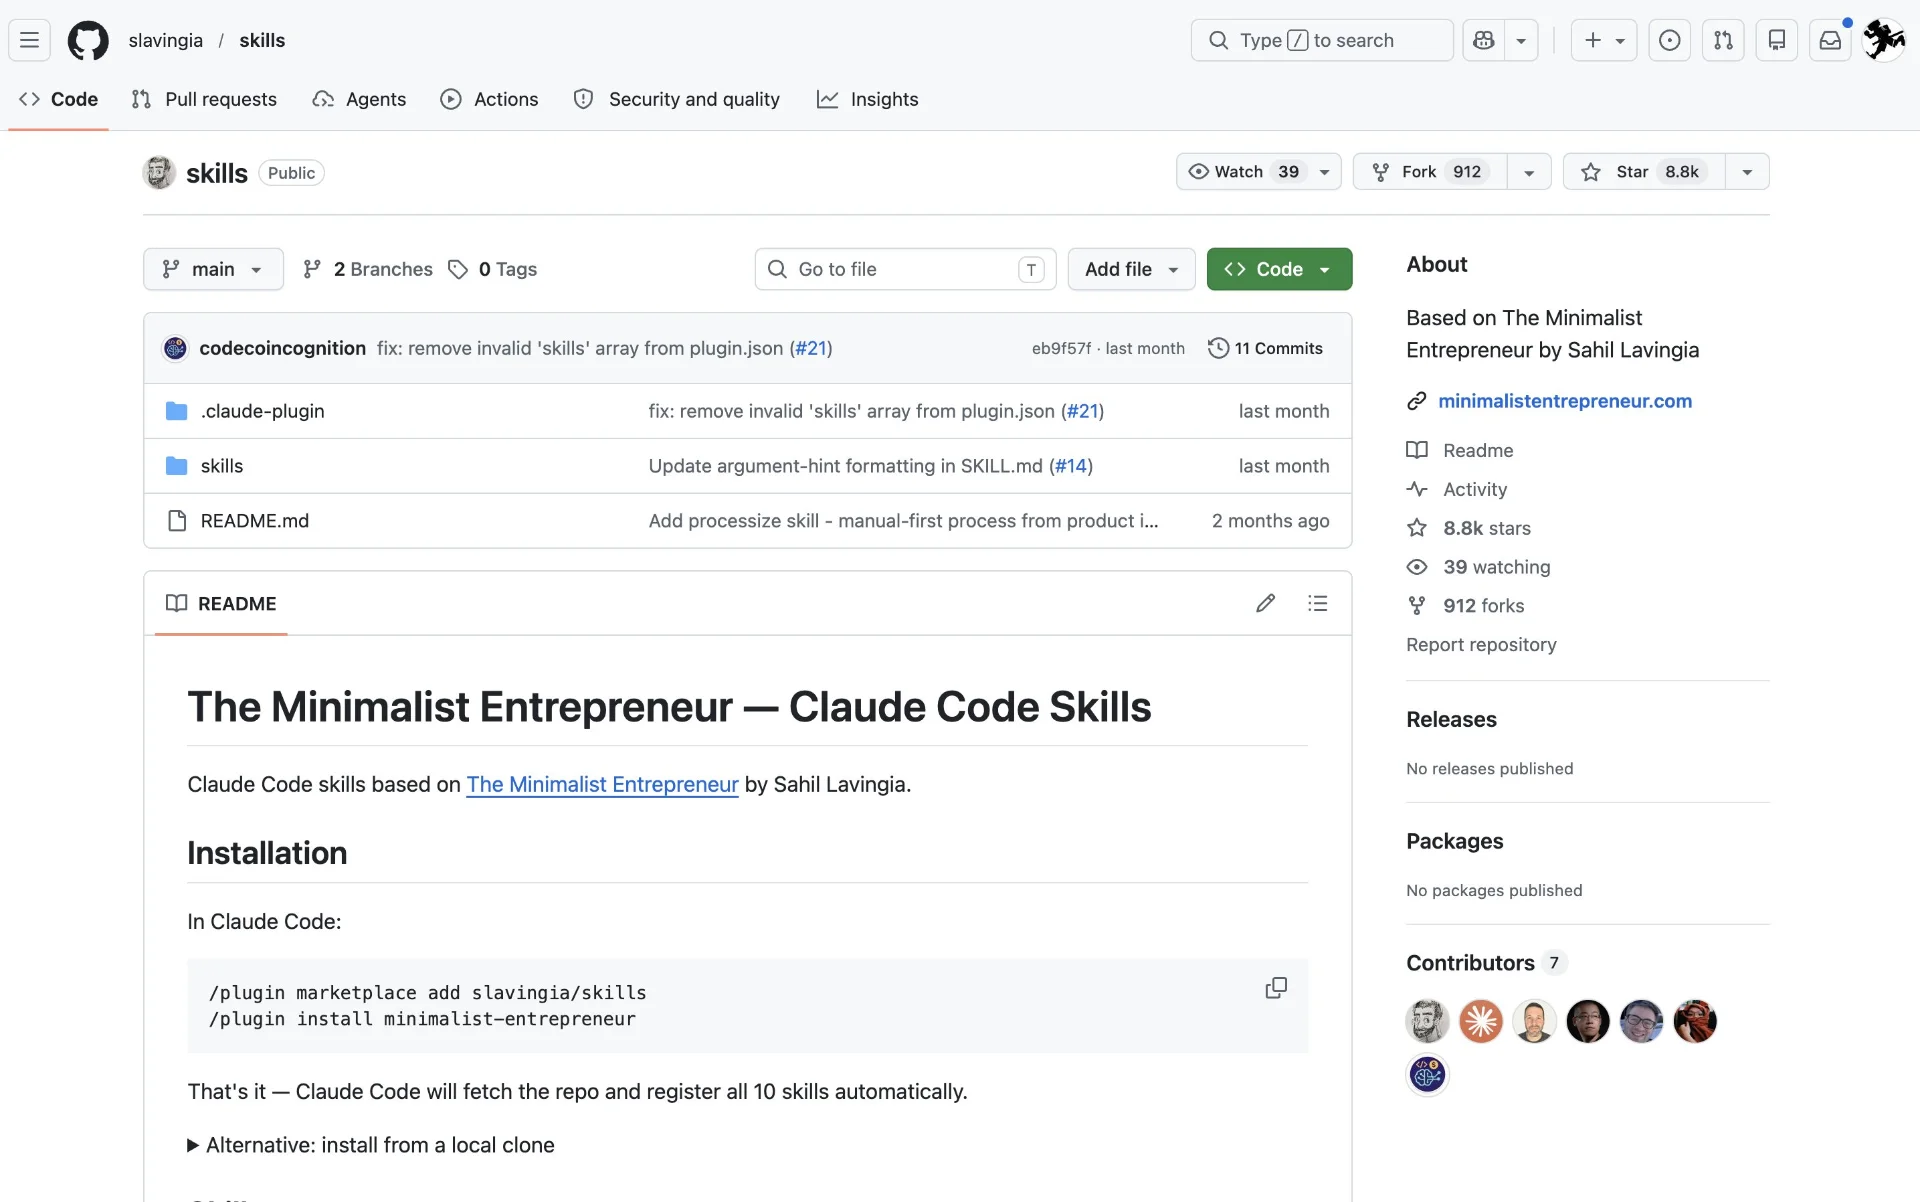Viewport: 1920px width, 1202px height.
Task: Expand the Fork options dropdown arrow
Action: [1529, 172]
